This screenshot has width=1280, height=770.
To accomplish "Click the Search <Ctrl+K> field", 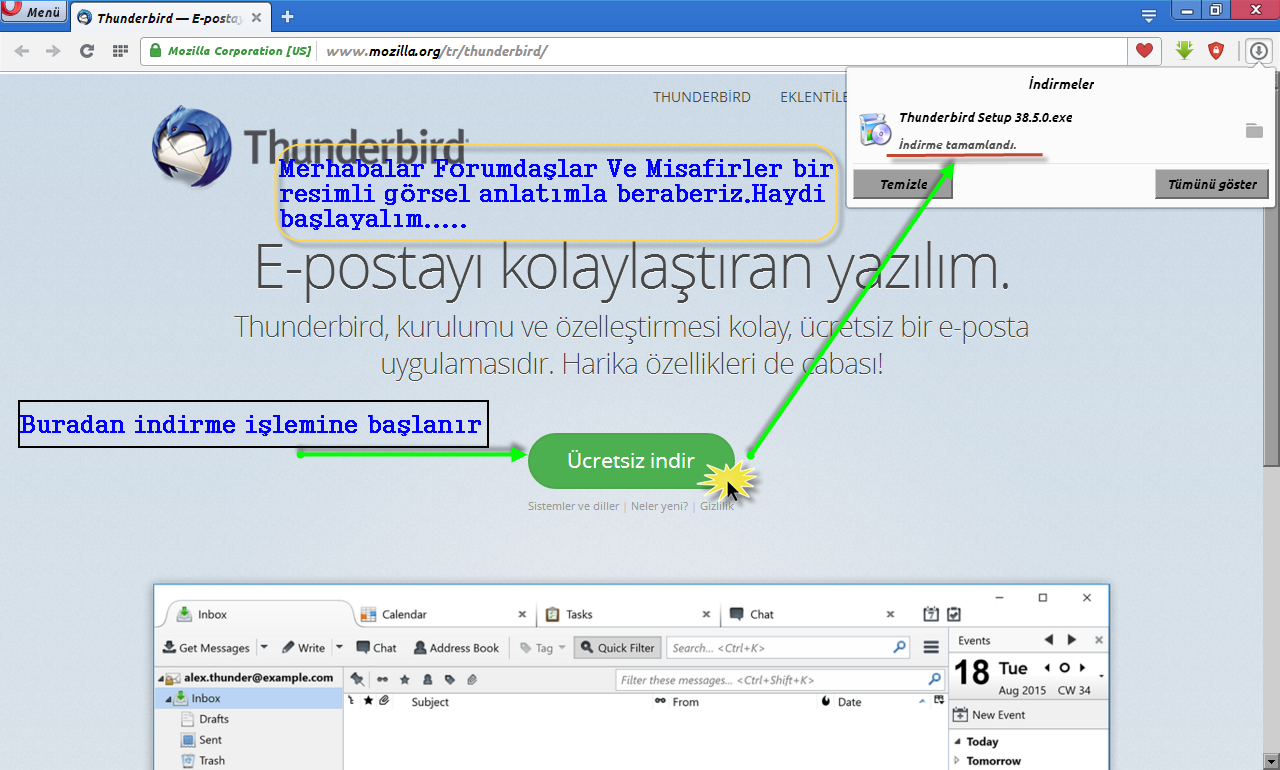I will coord(788,648).
